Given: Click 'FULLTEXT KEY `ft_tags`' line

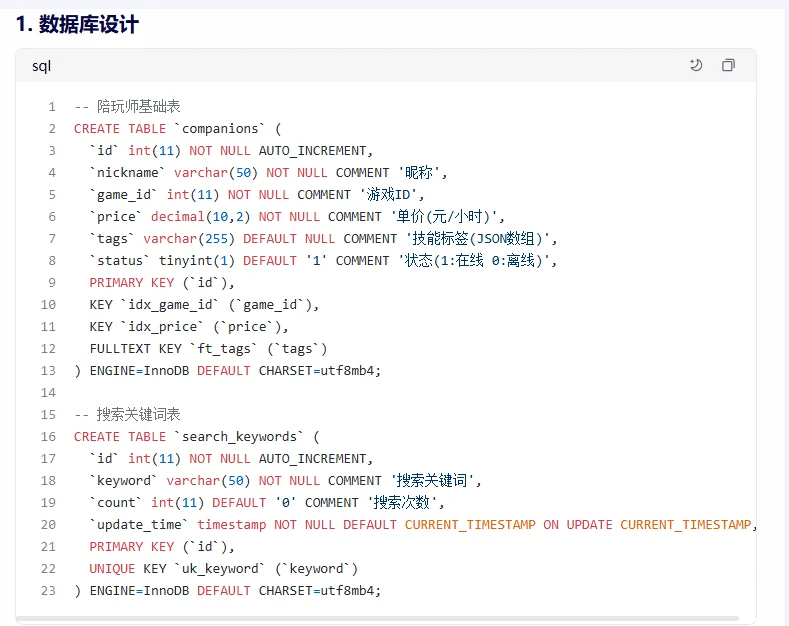Looking at the screenshot, I should [208, 349].
